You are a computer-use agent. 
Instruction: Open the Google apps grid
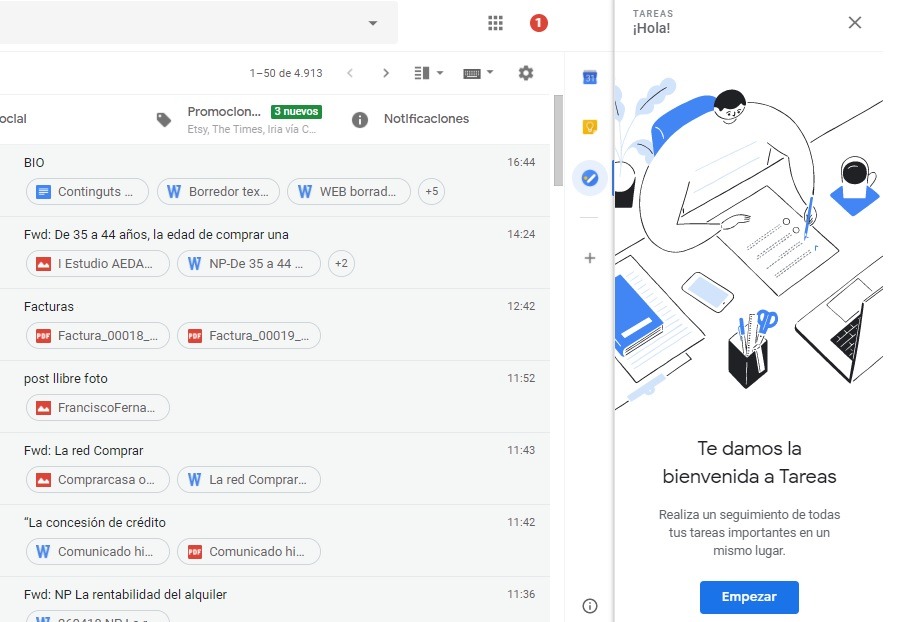[495, 23]
